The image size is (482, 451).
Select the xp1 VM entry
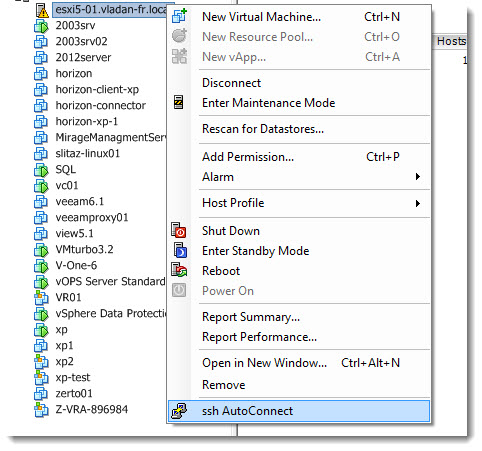(x=64, y=345)
